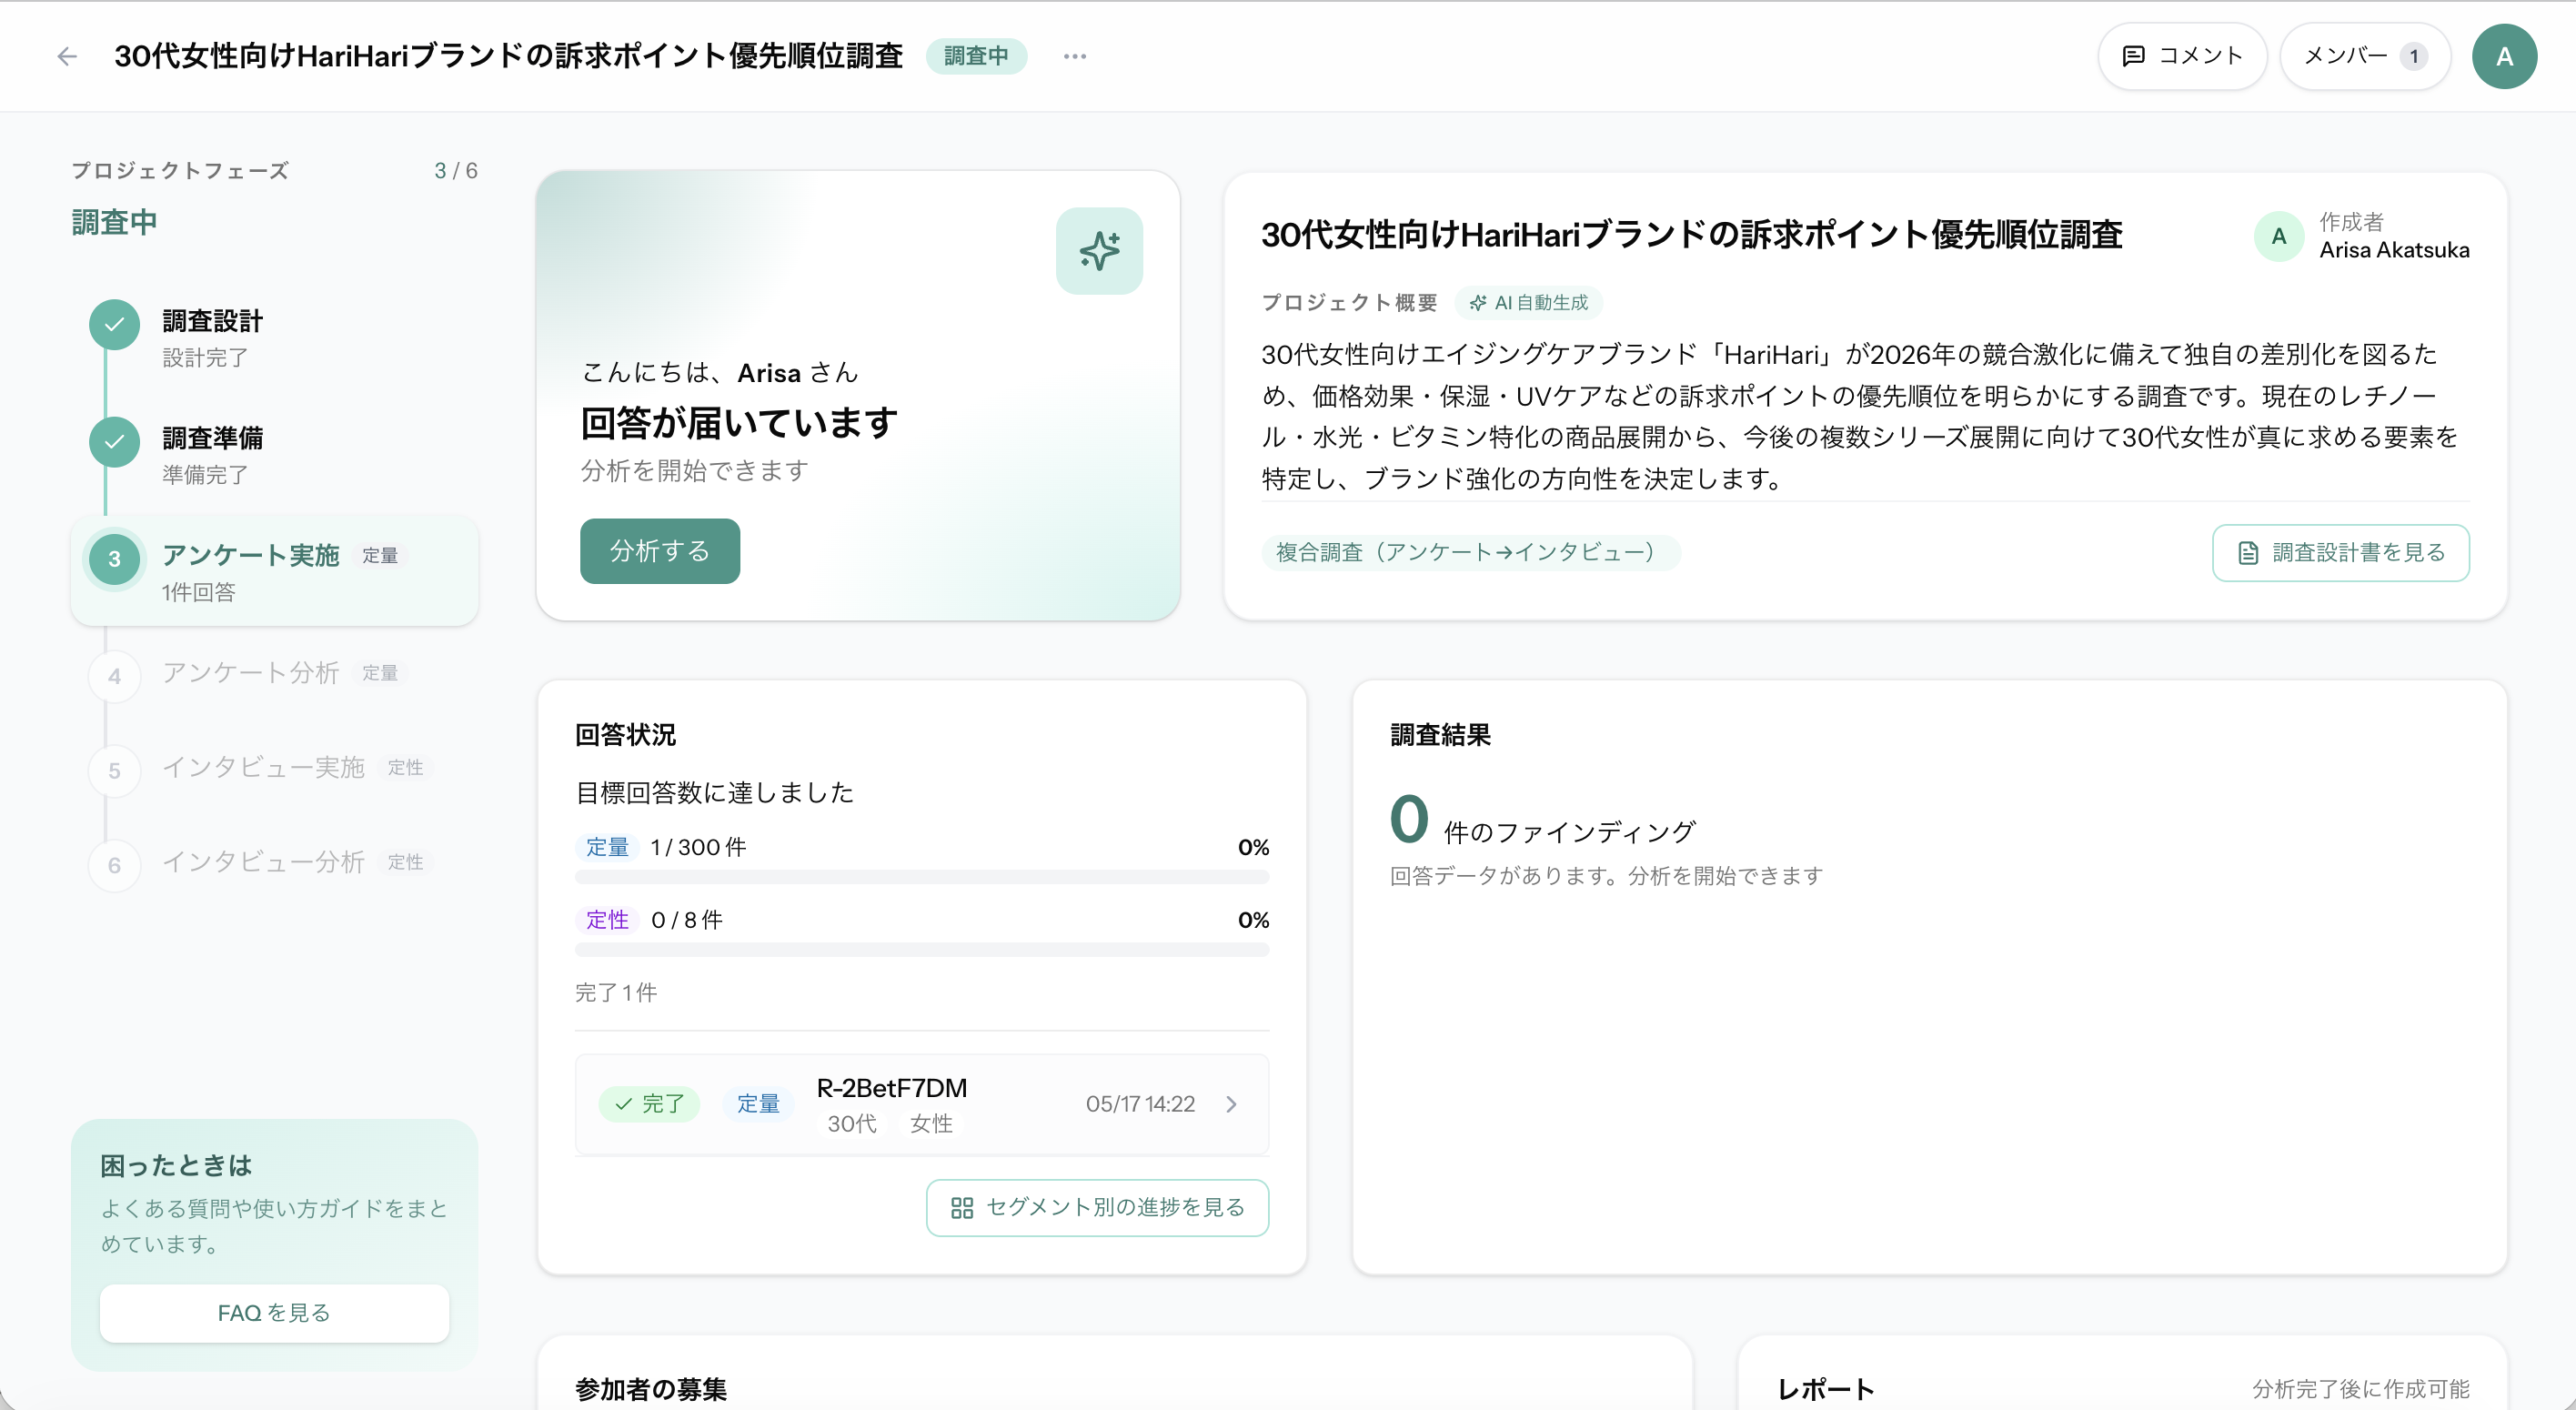Click the AI 自動生成 badge
The image size is (2576, 1410).
click(x=1529, y=303)
